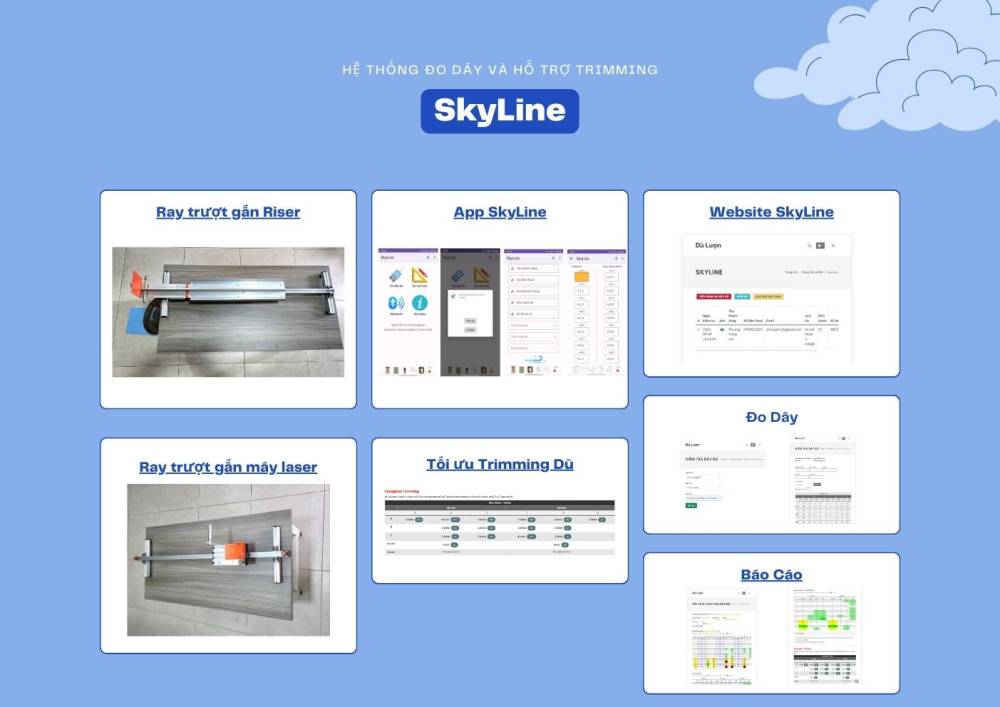
Task: Click the yellow folder icon in the fourth app screen
Action: tap(581, 277)
